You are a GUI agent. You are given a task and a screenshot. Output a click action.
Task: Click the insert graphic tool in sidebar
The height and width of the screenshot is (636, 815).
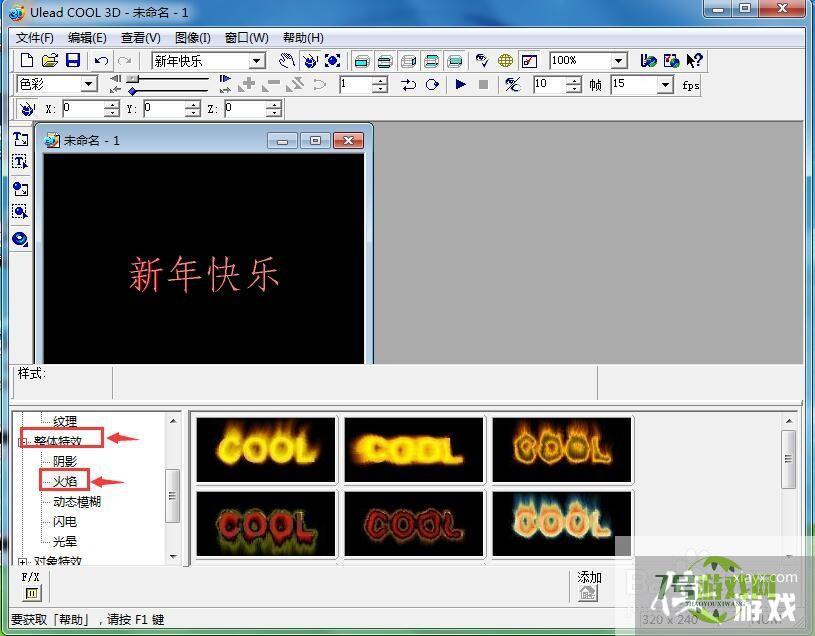[20, 188]
